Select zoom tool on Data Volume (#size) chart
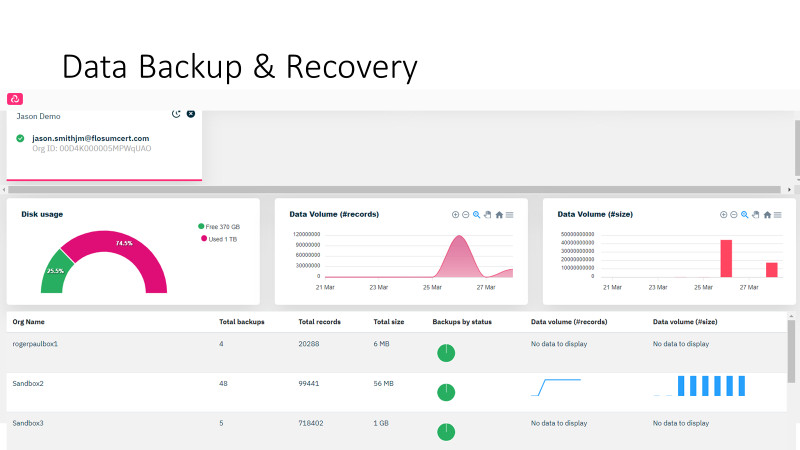800x450 pixels. (x=745, y=215)
